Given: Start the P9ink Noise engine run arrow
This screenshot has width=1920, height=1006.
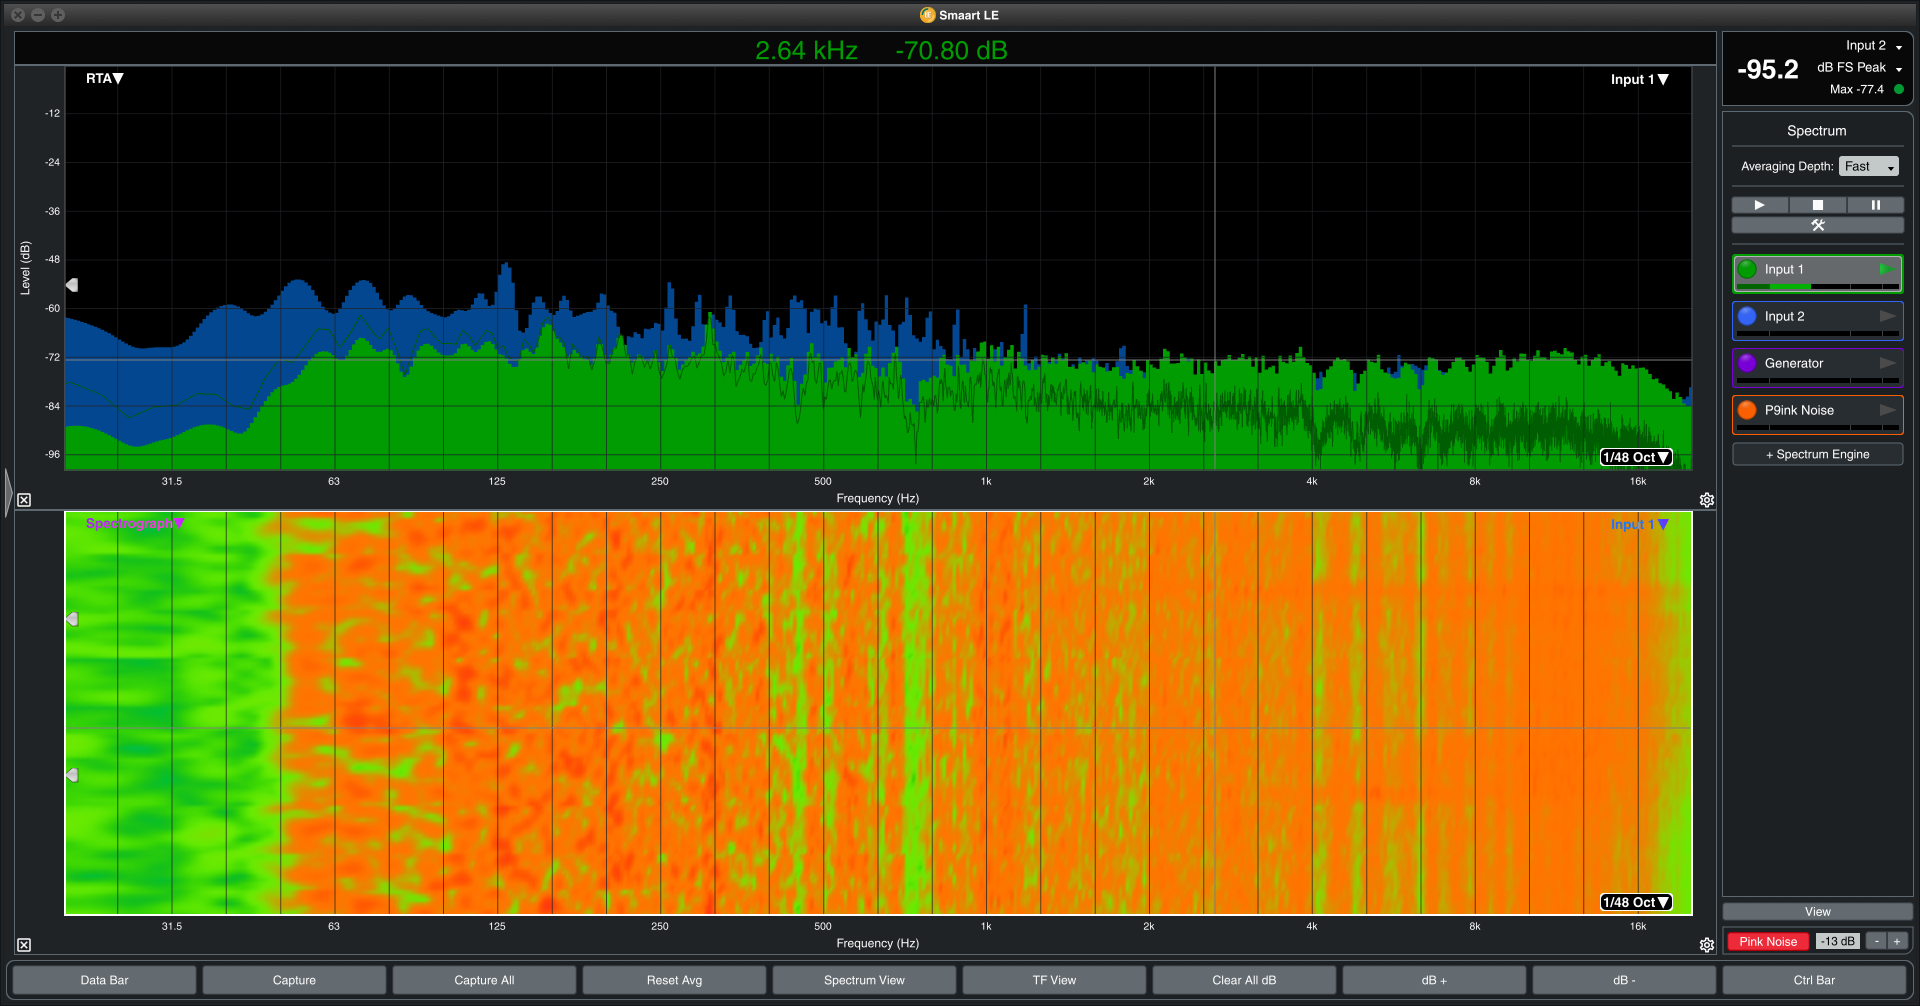Looking at the screenshot, I should (x=1887, y=410).
